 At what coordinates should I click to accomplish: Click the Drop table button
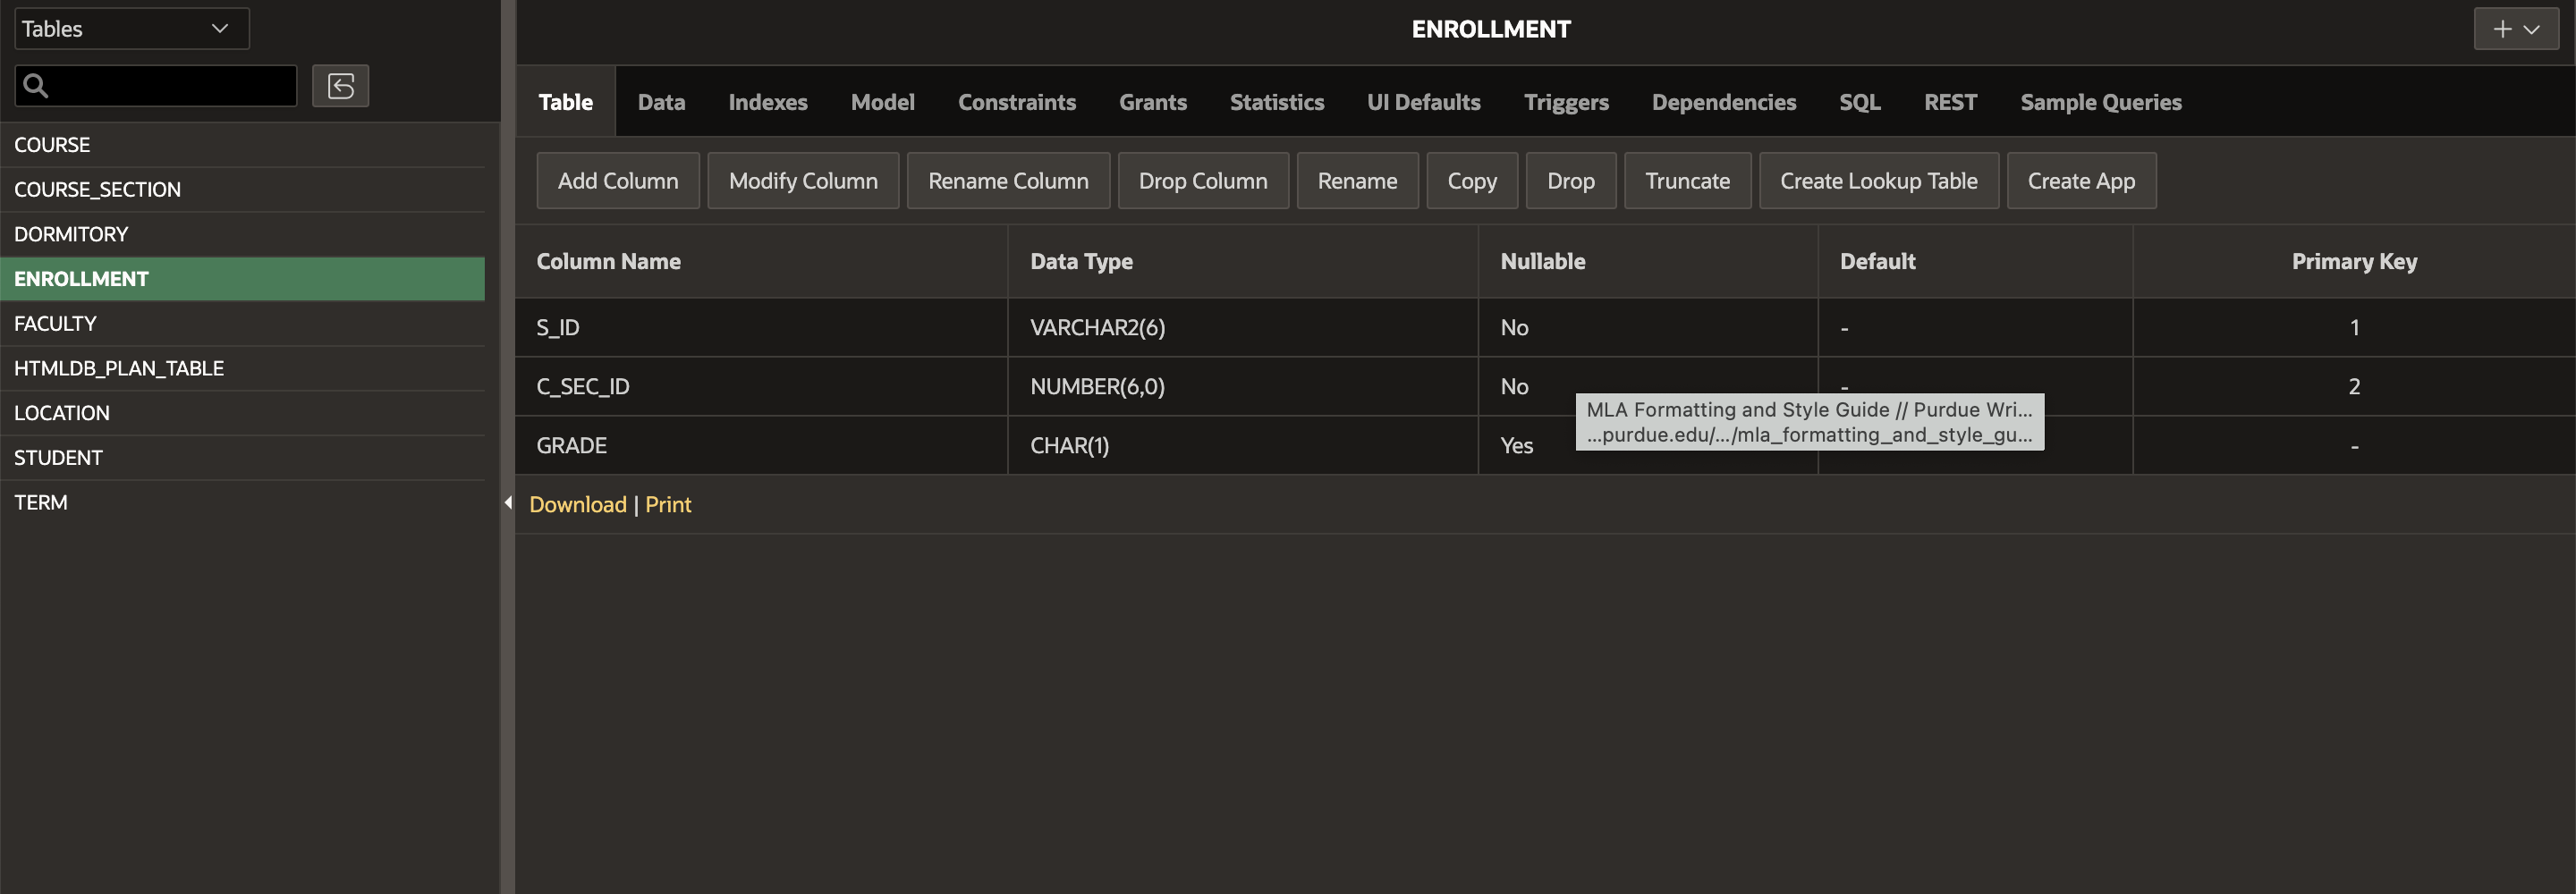(1570, 181)
